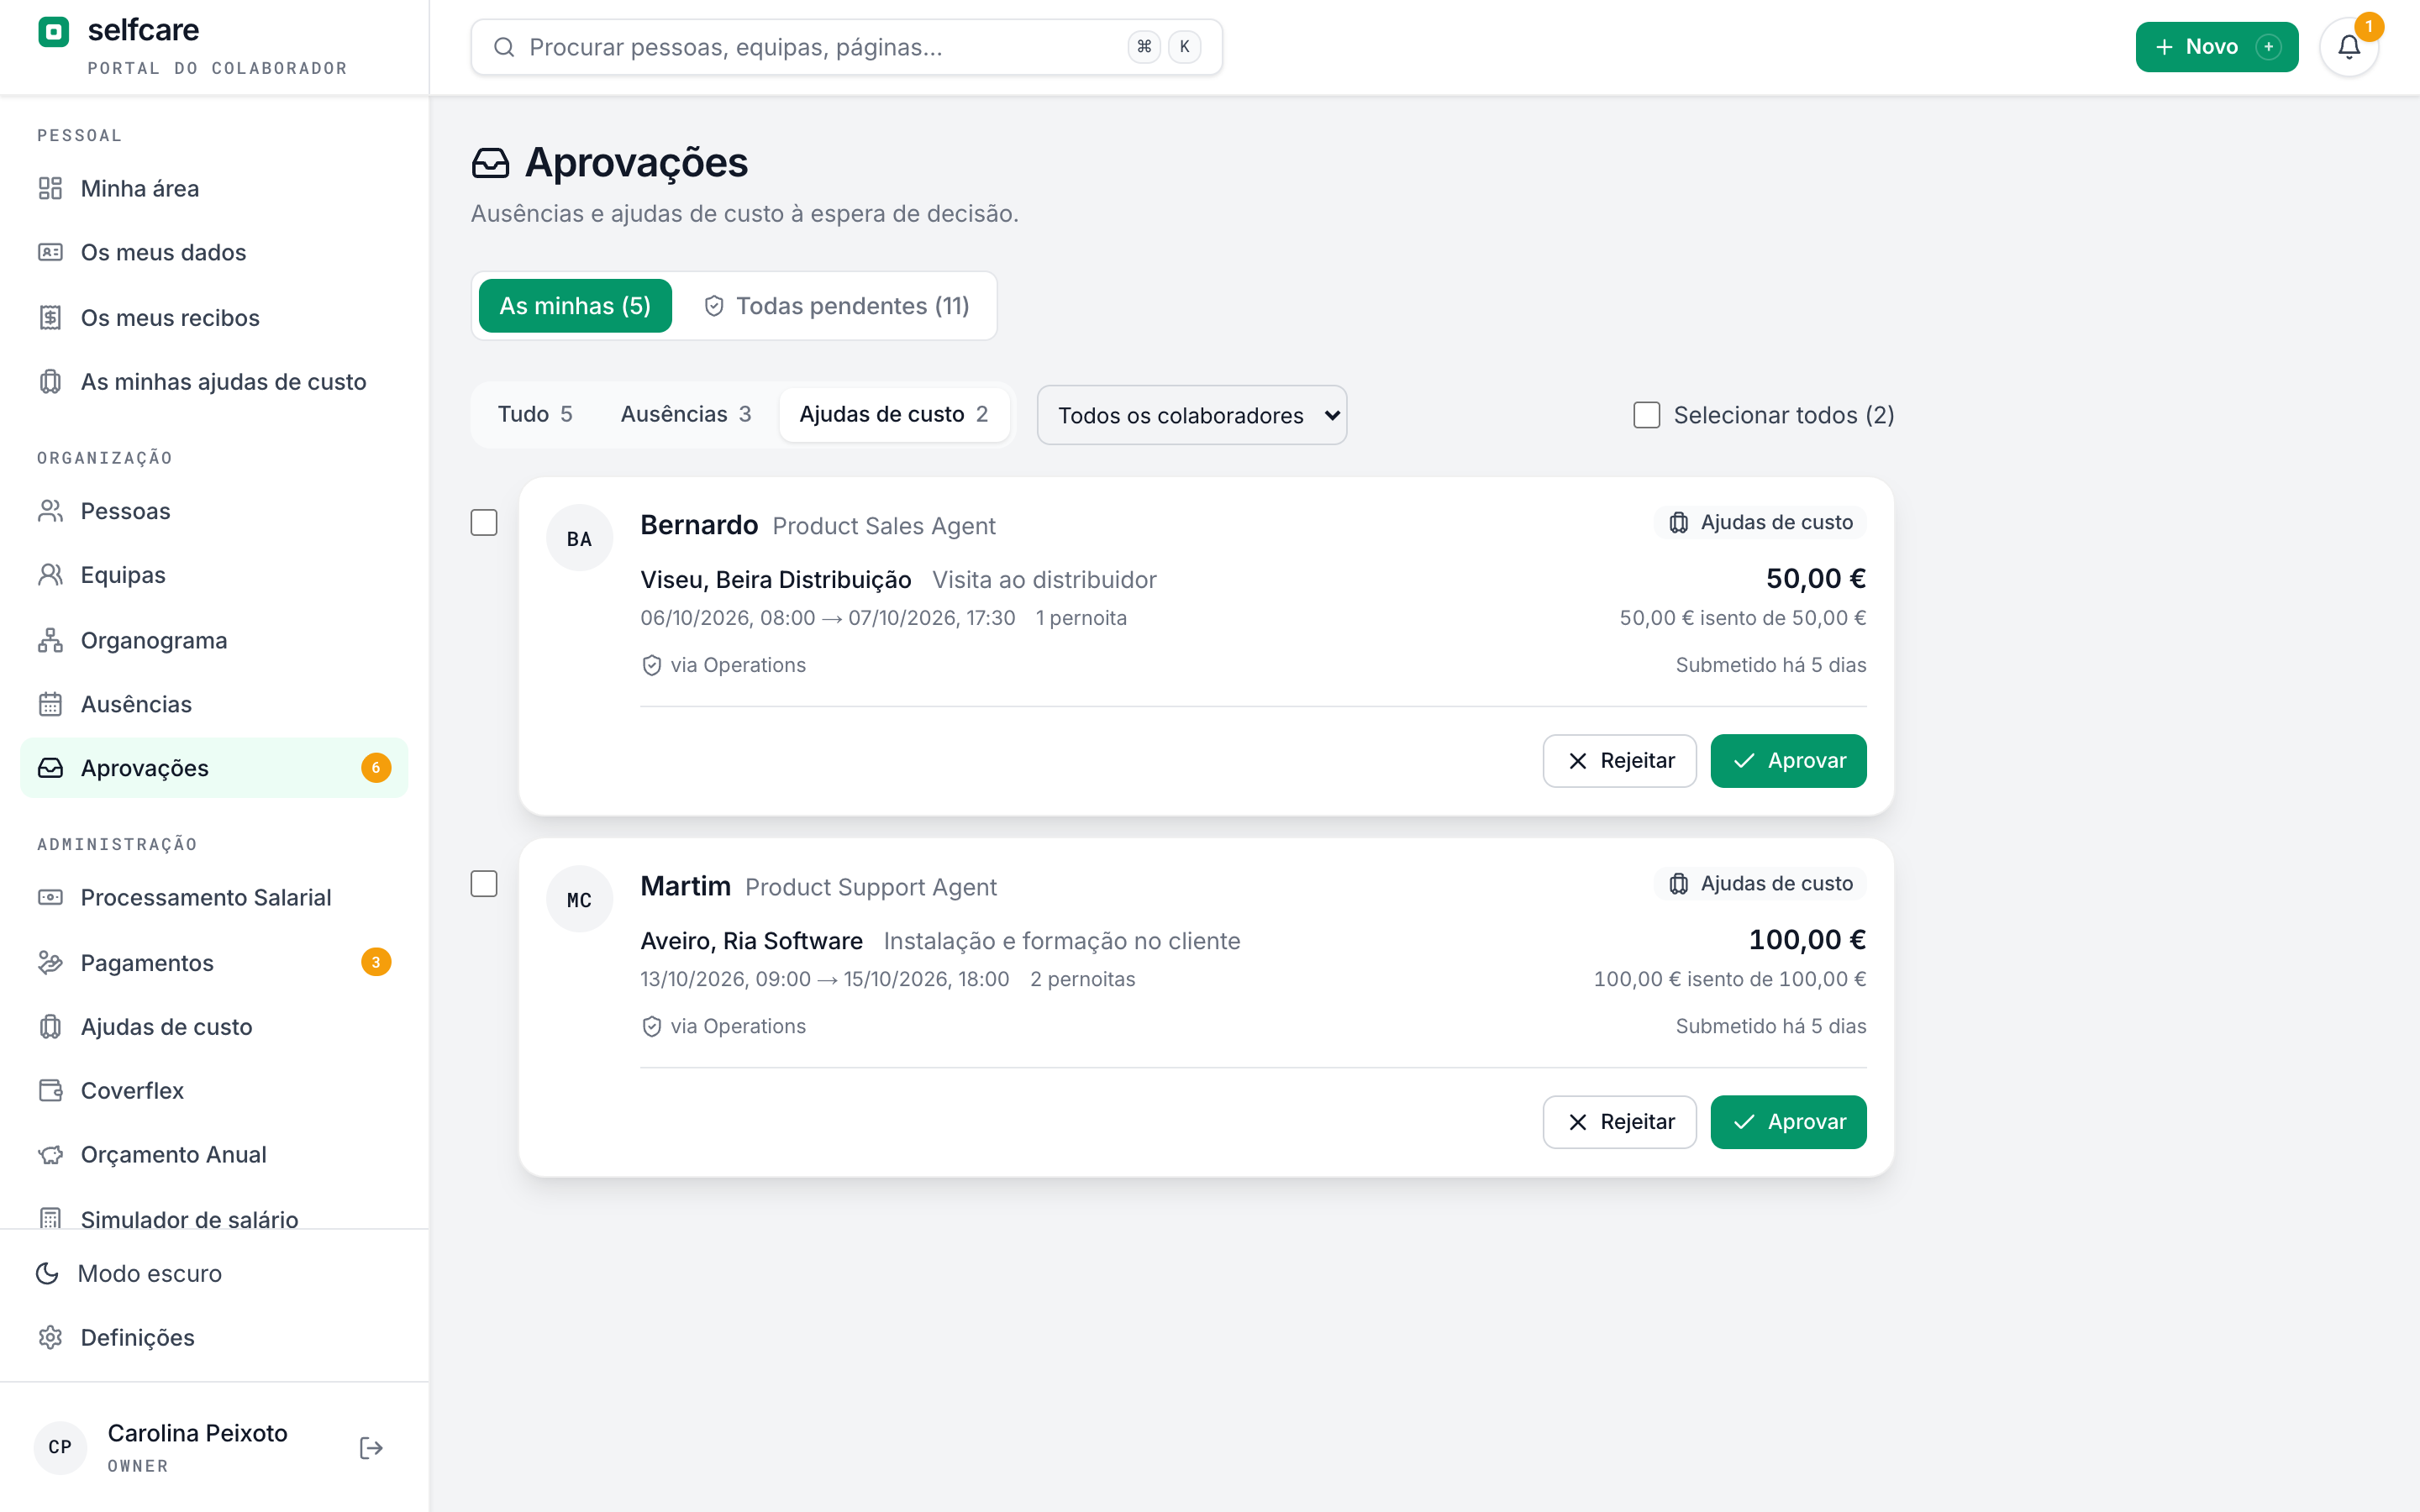Click the selfcare logo icon
Image resolution: width=2420 pixels, height=1512 pixels.
click(x=54, y=32)
